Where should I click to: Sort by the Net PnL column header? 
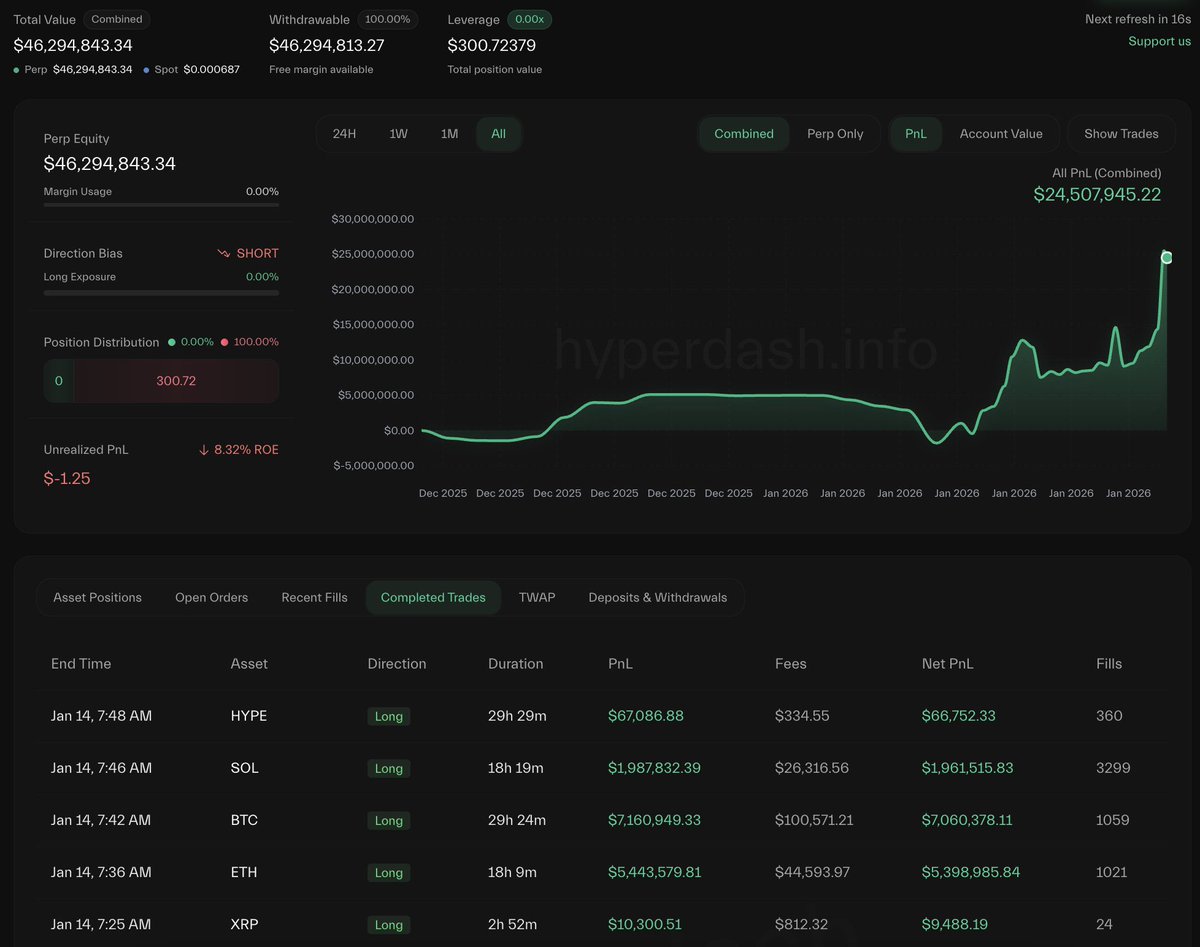[x=947, y=664]
